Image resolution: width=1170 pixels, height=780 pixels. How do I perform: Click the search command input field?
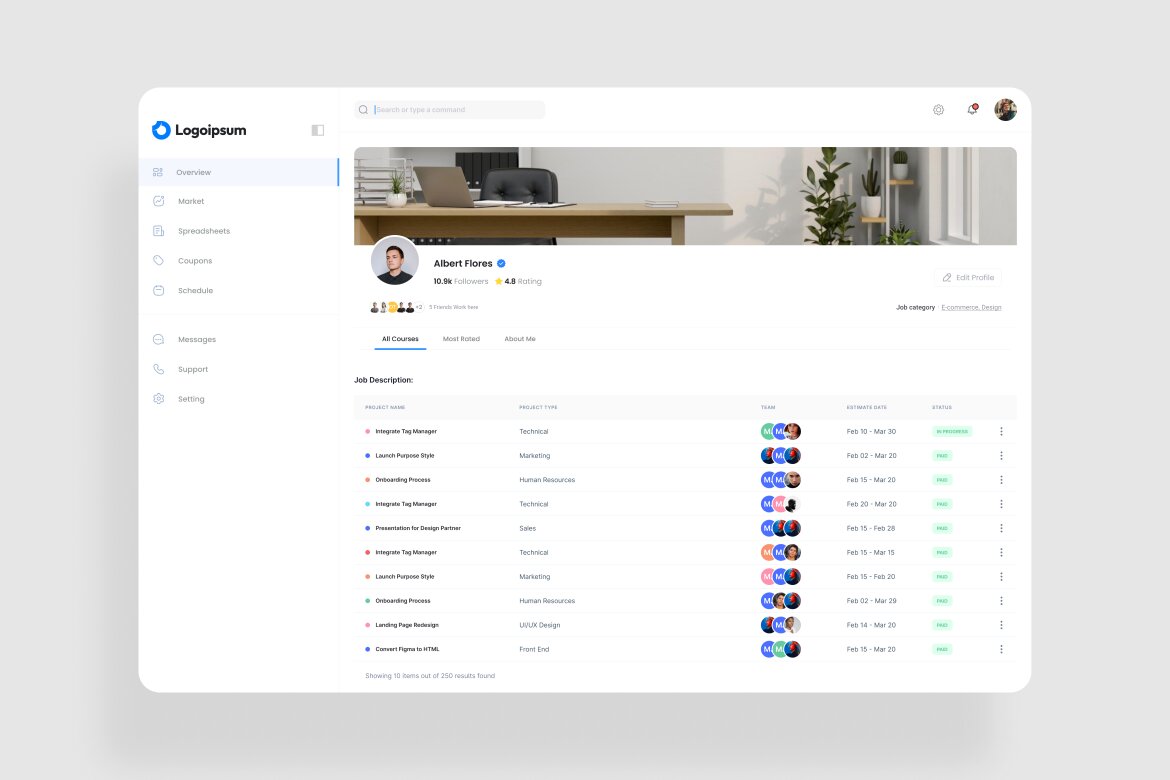(x=448, y=109)
